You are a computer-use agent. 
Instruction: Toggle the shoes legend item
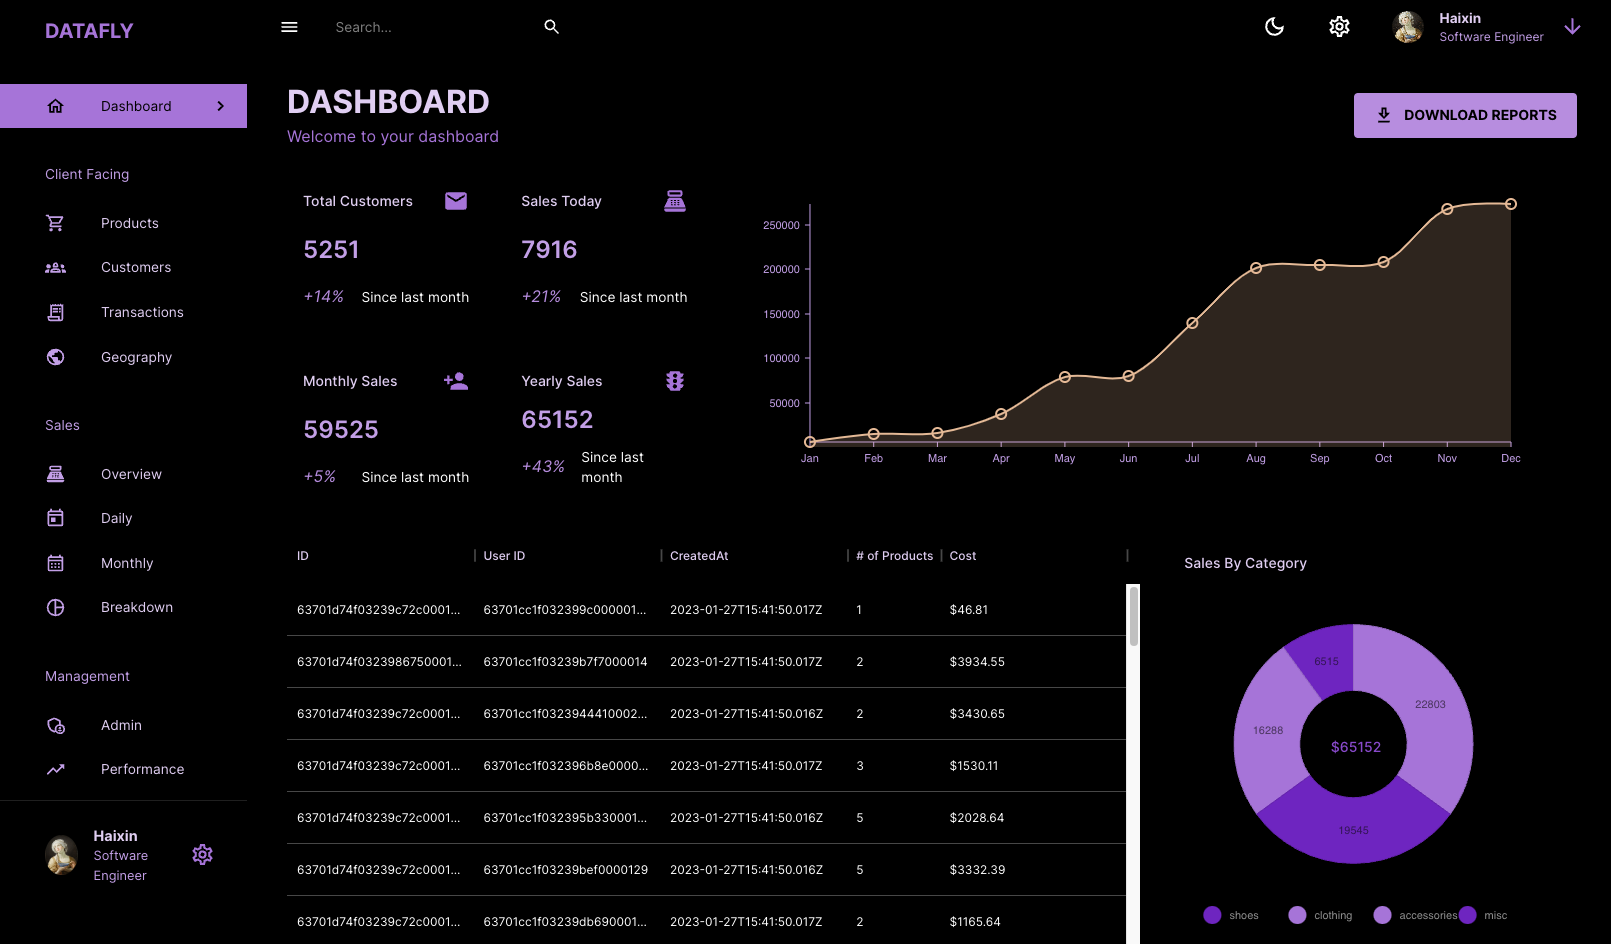[1231, 915]
